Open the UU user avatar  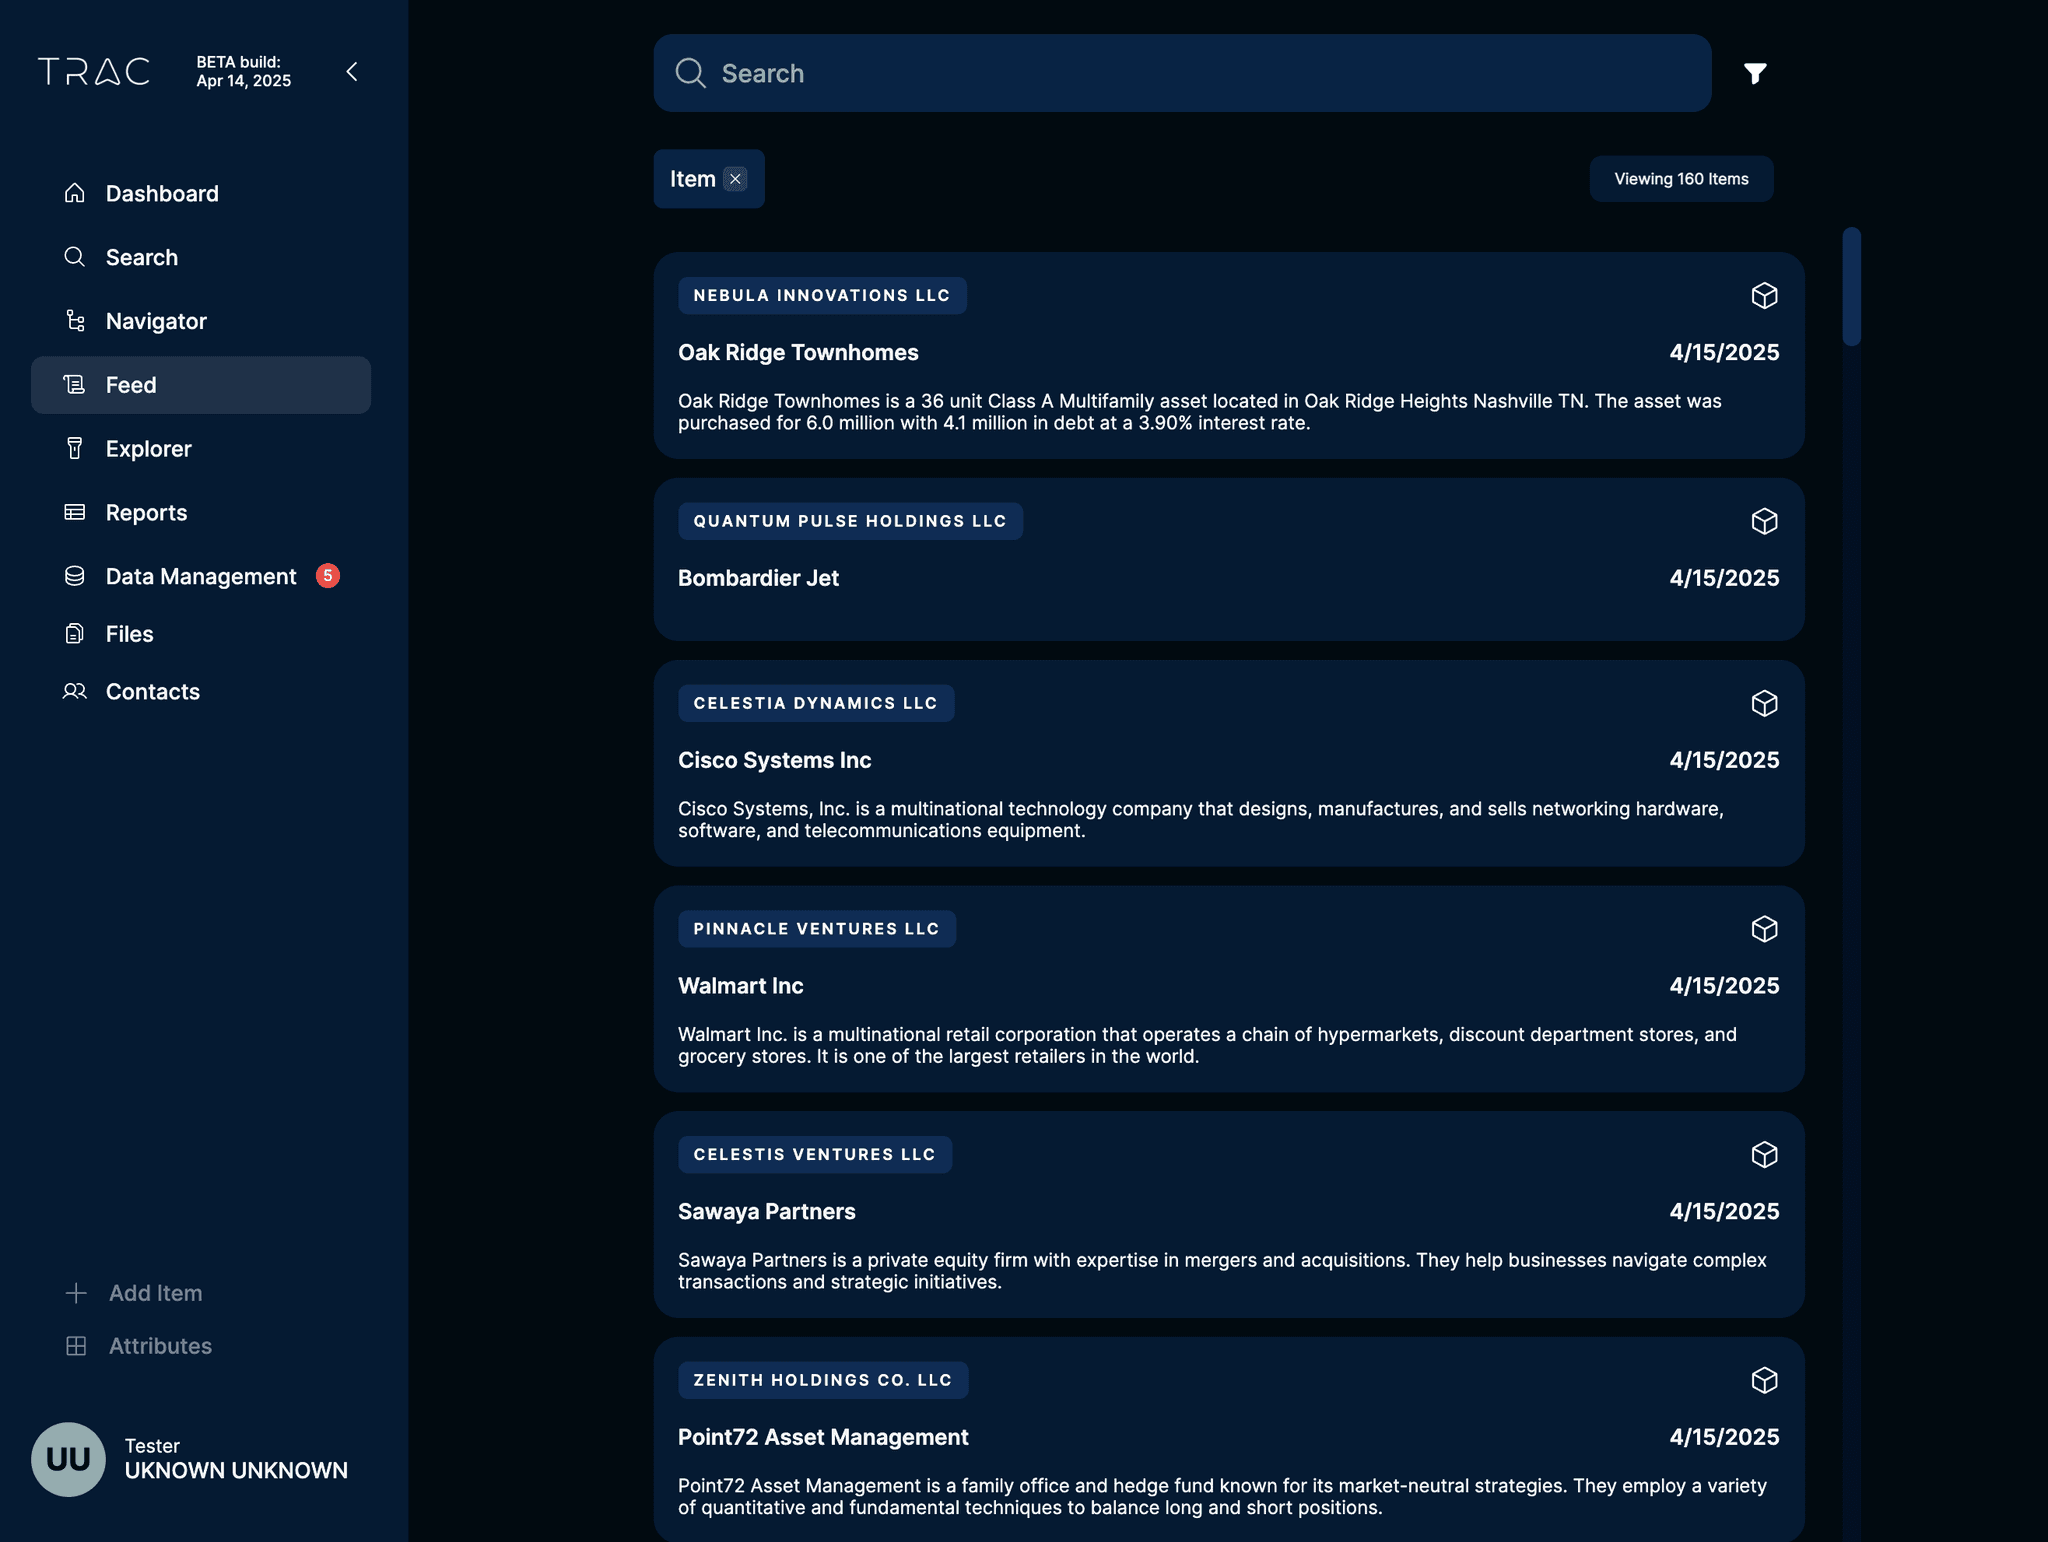pyautogui.click(x=68, y=1459)
